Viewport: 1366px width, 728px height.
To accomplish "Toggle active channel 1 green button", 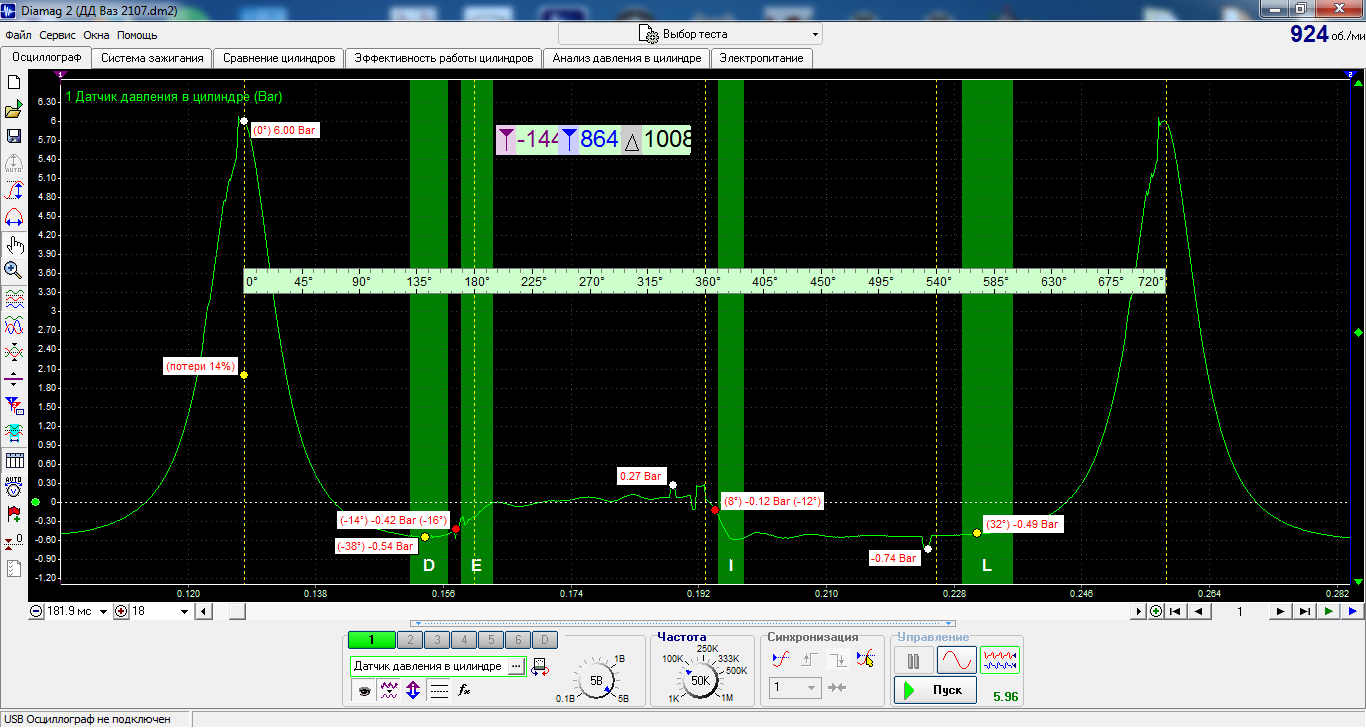I will [371, 640].
